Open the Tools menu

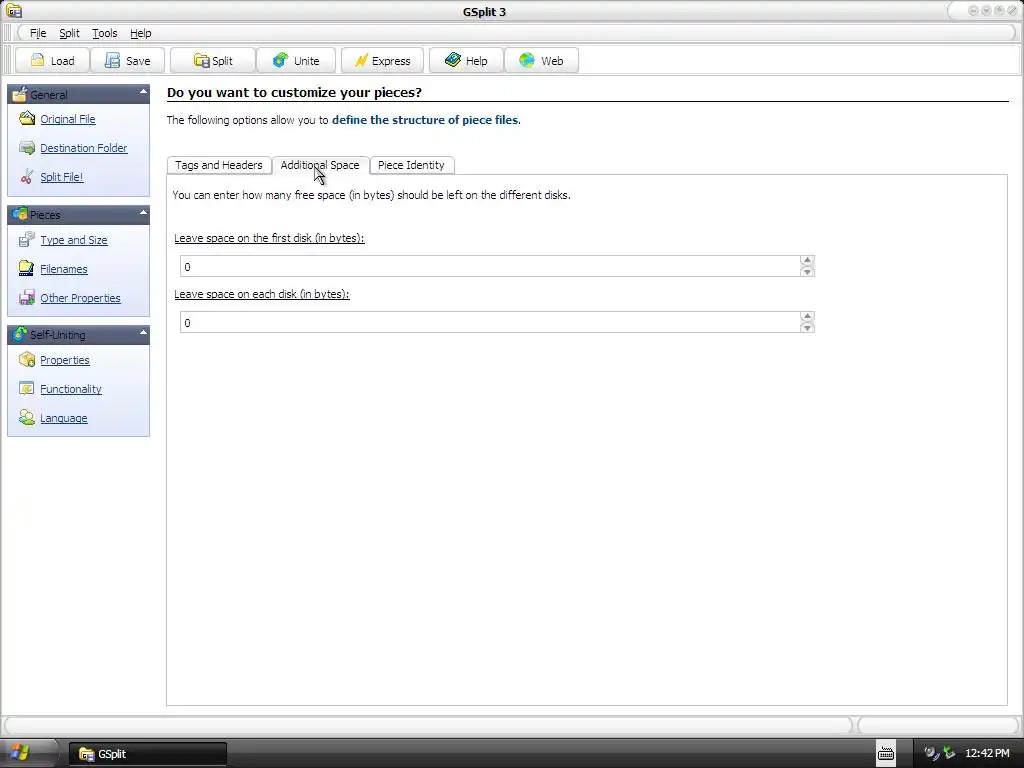[104, 33]
